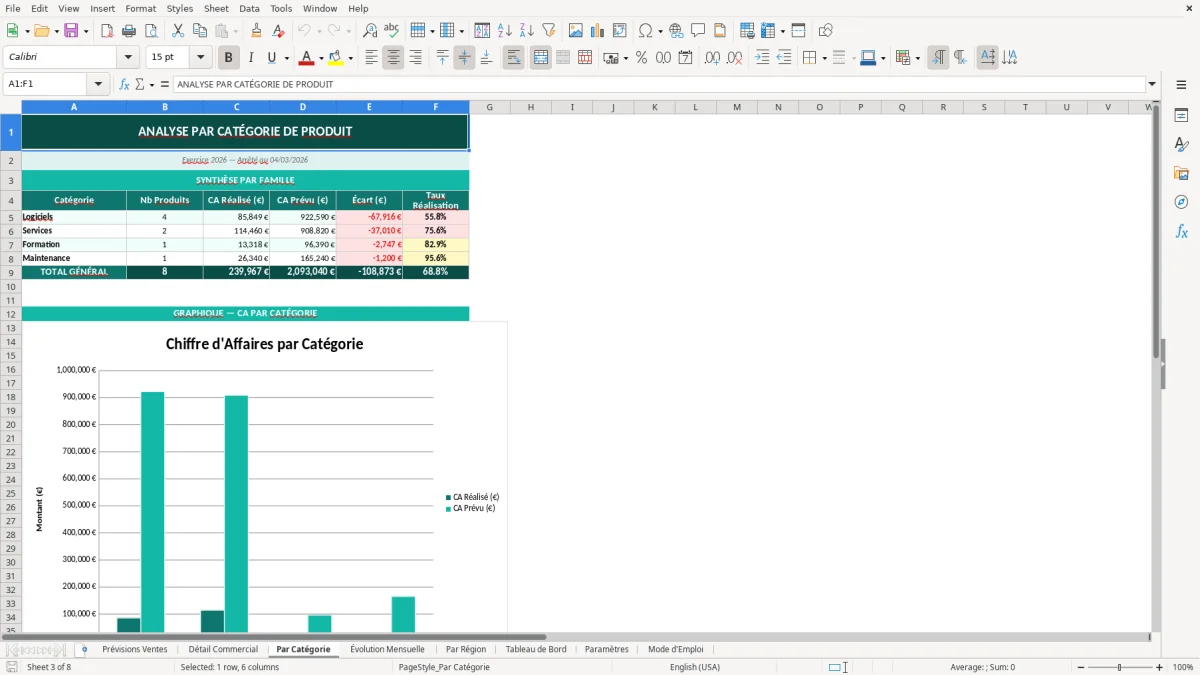Screen dimensions: 1200x675
Task: Run the Spelling check
Action: [x=392, y=31]
